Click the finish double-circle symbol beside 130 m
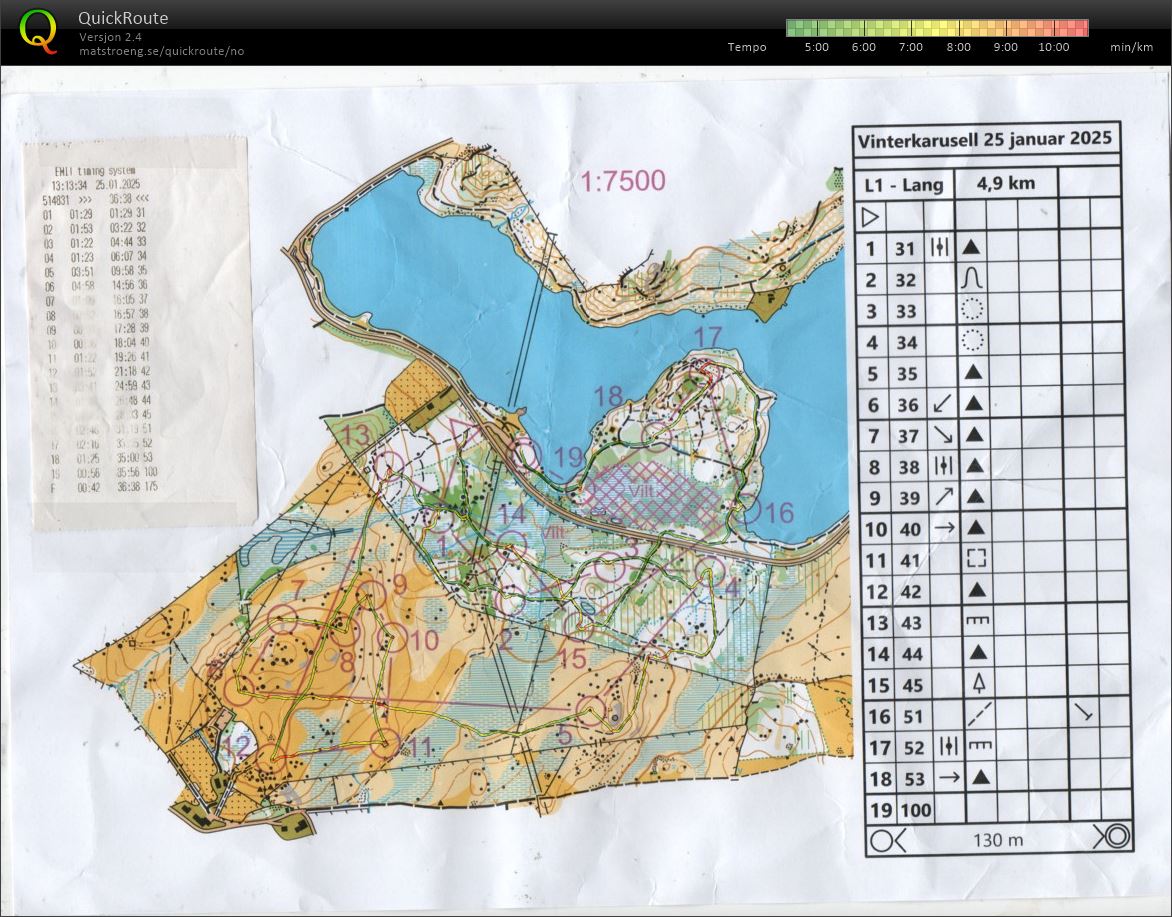Image resolution: width=1172 pixels, height=917 pixels. click(1112, 838)
